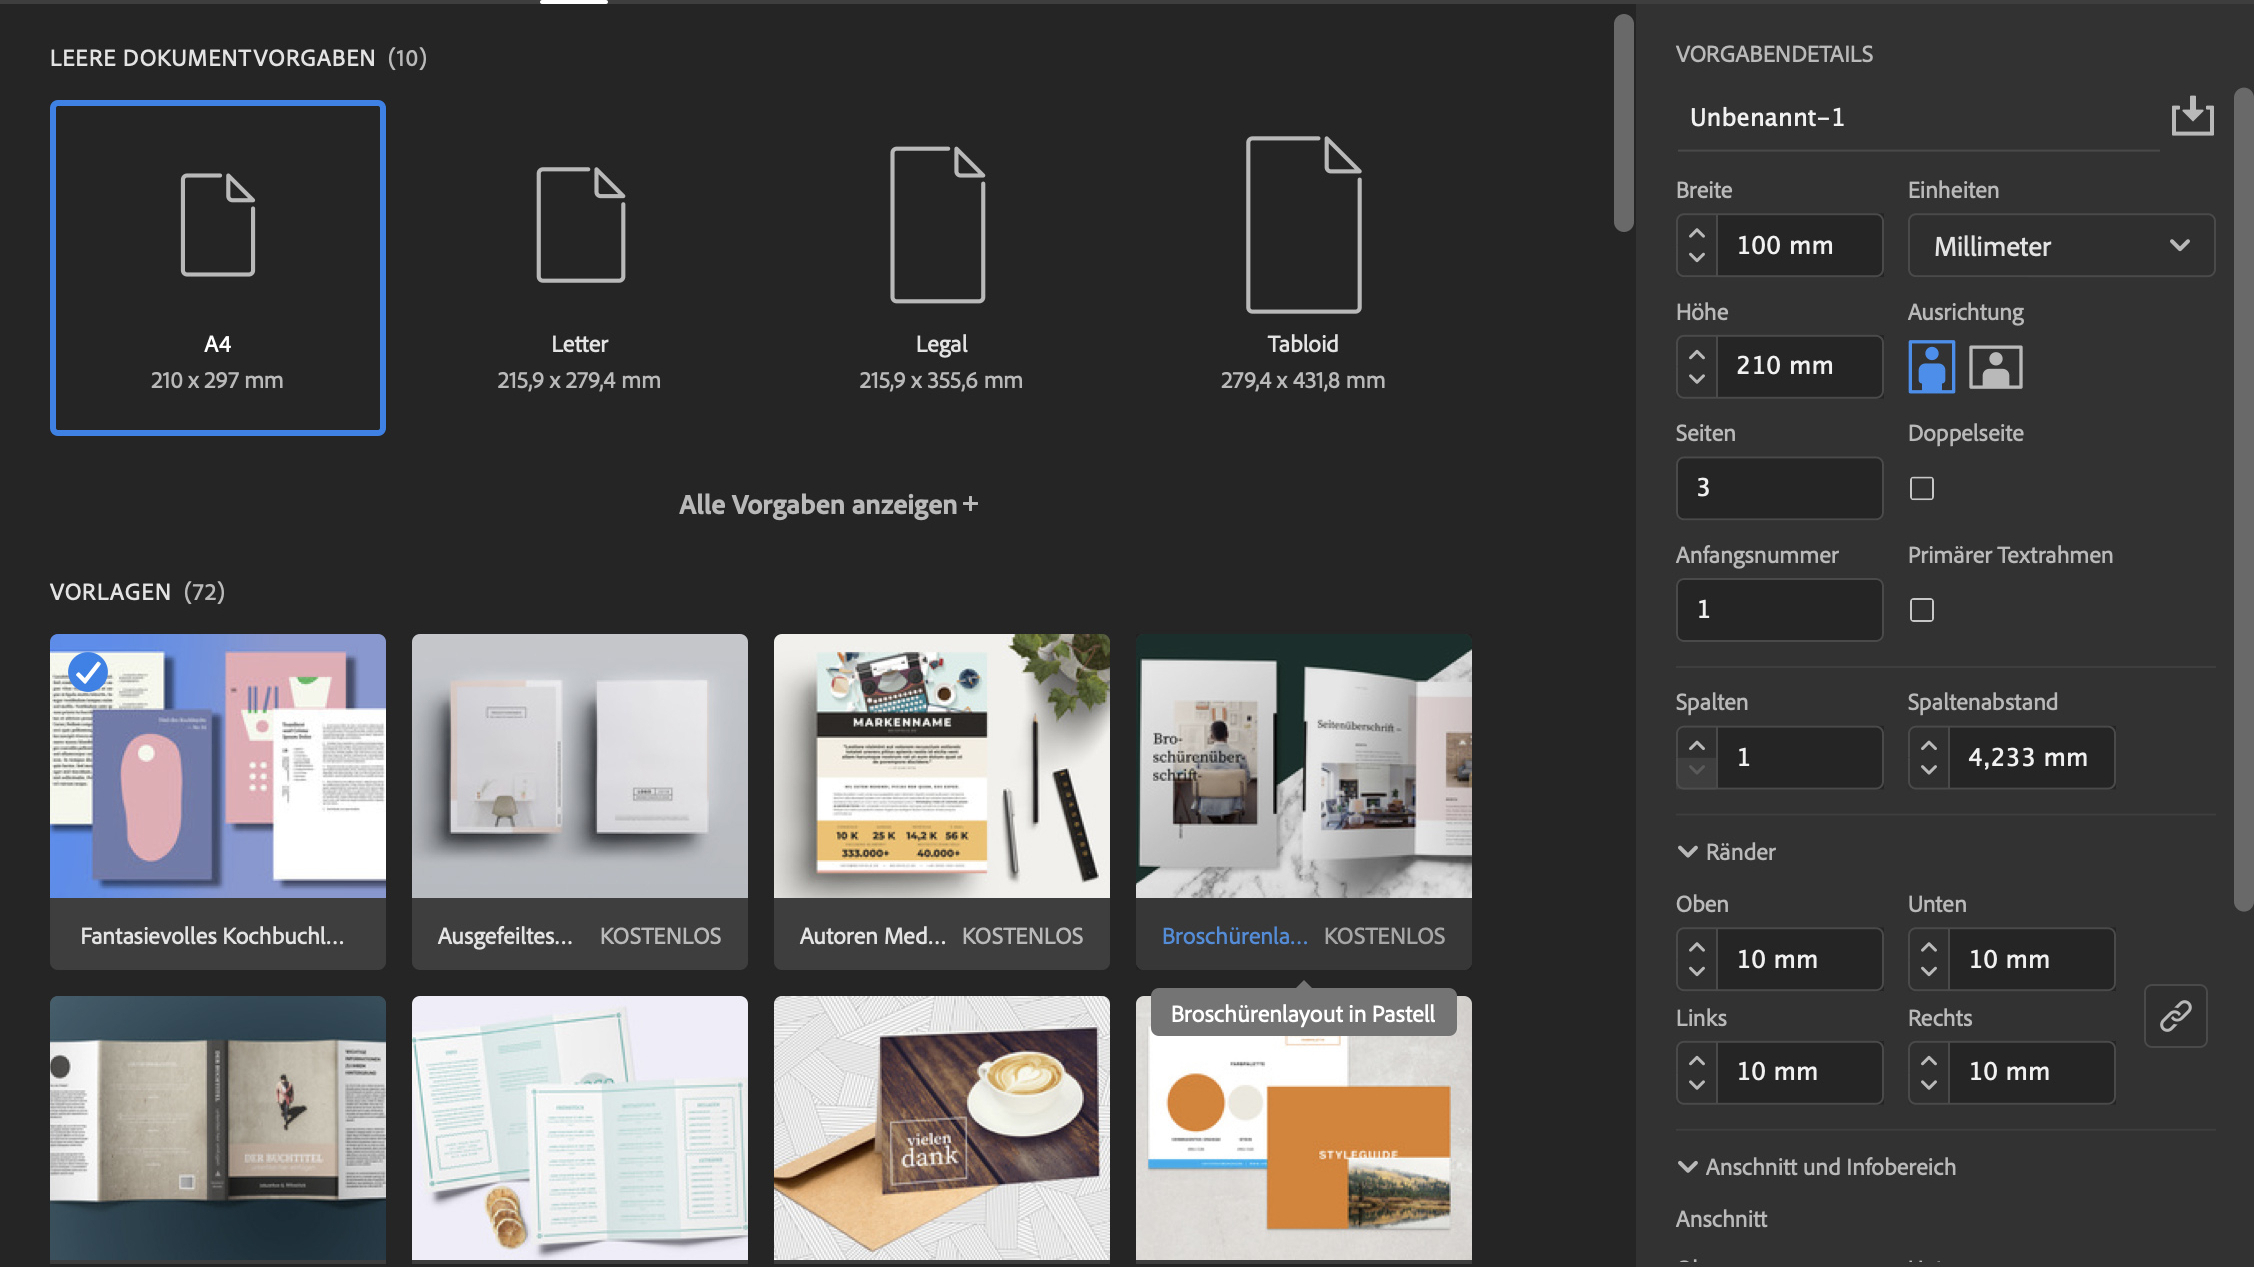Select portrait orientation icon

coord(1931,366)
